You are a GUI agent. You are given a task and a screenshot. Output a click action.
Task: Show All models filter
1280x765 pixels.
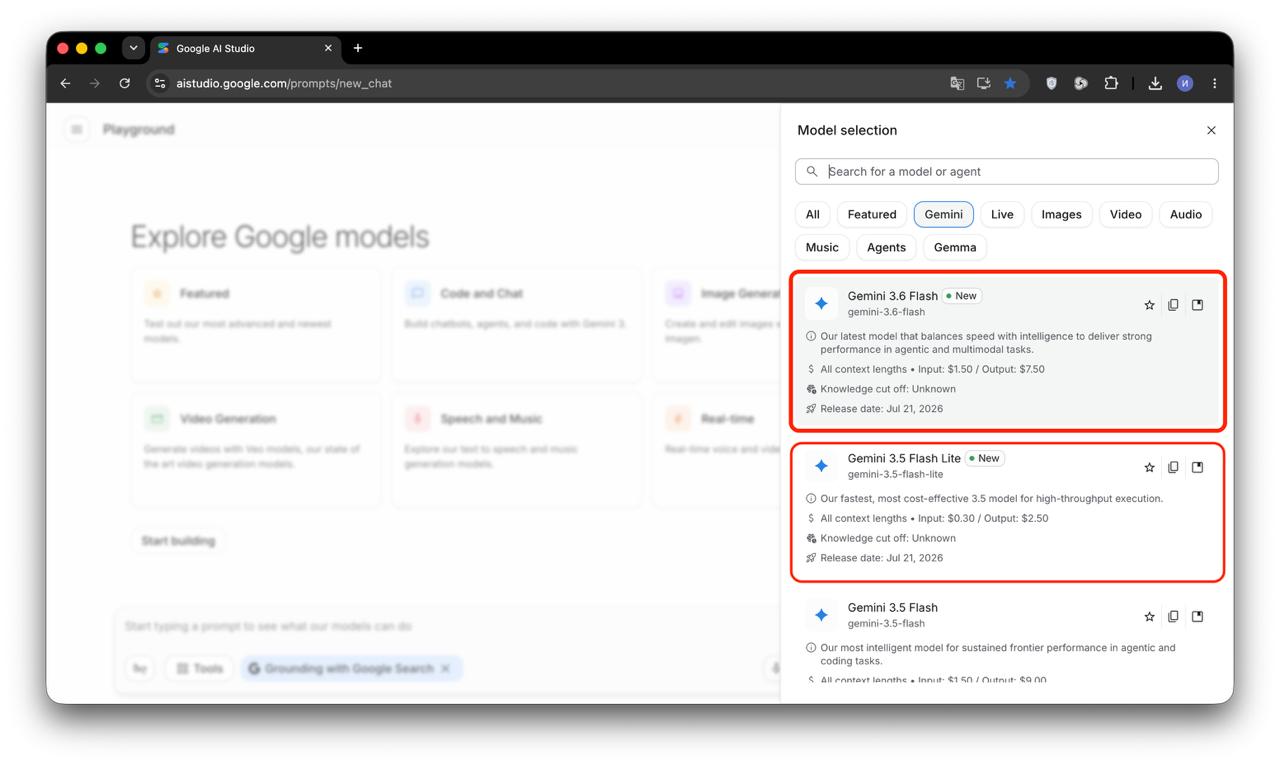813,214
